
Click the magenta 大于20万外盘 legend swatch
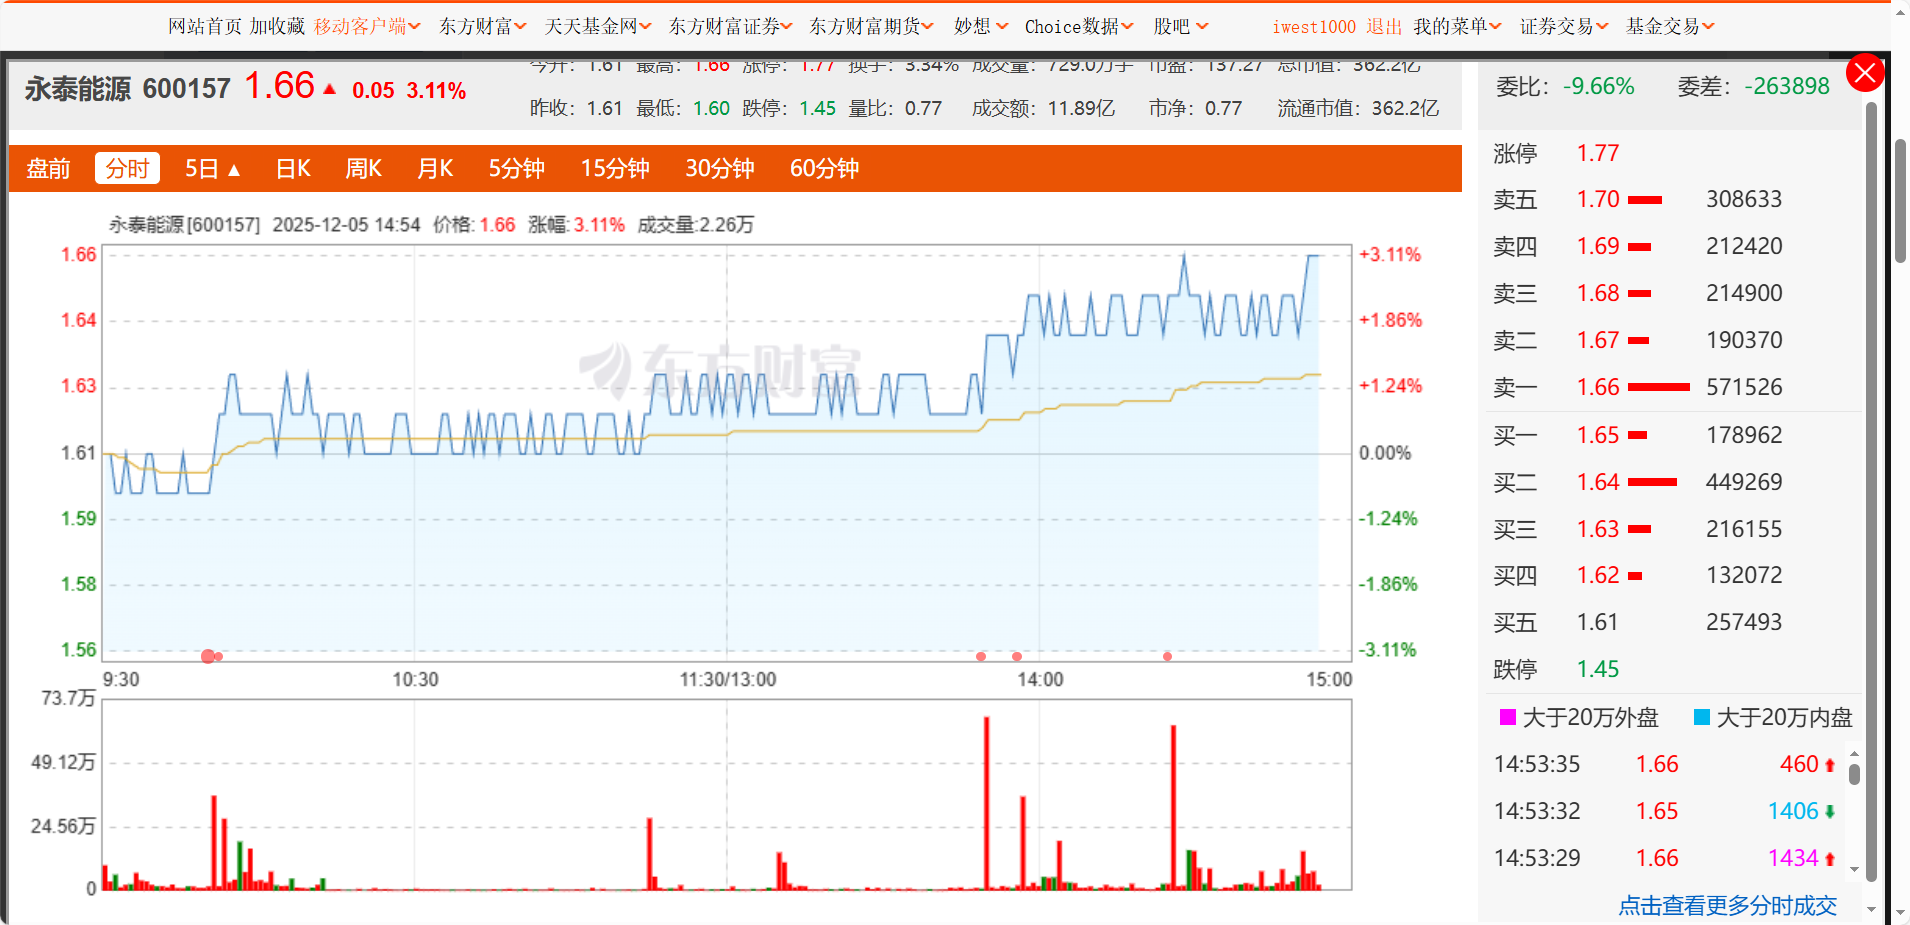tap(1507, 717)
